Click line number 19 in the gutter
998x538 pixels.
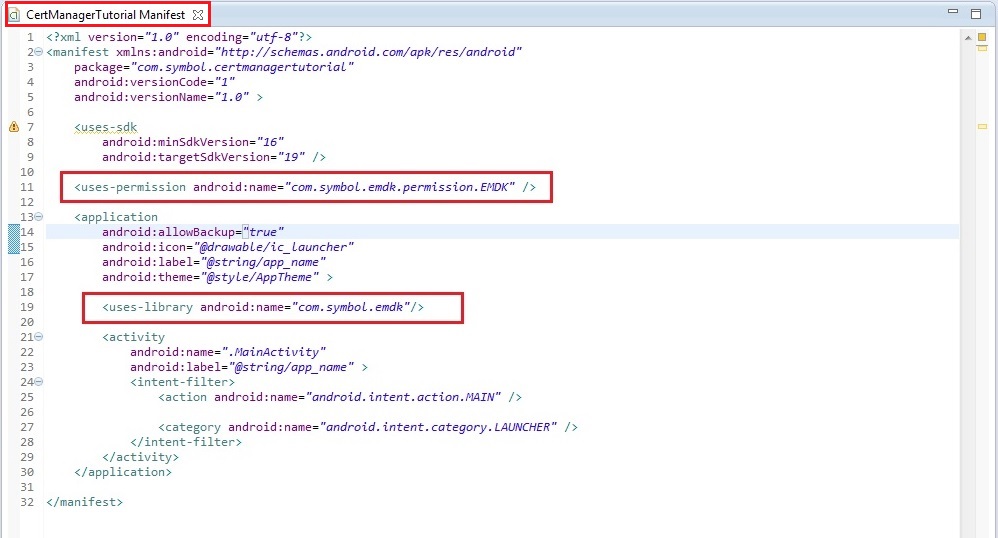tap(27, 307)
